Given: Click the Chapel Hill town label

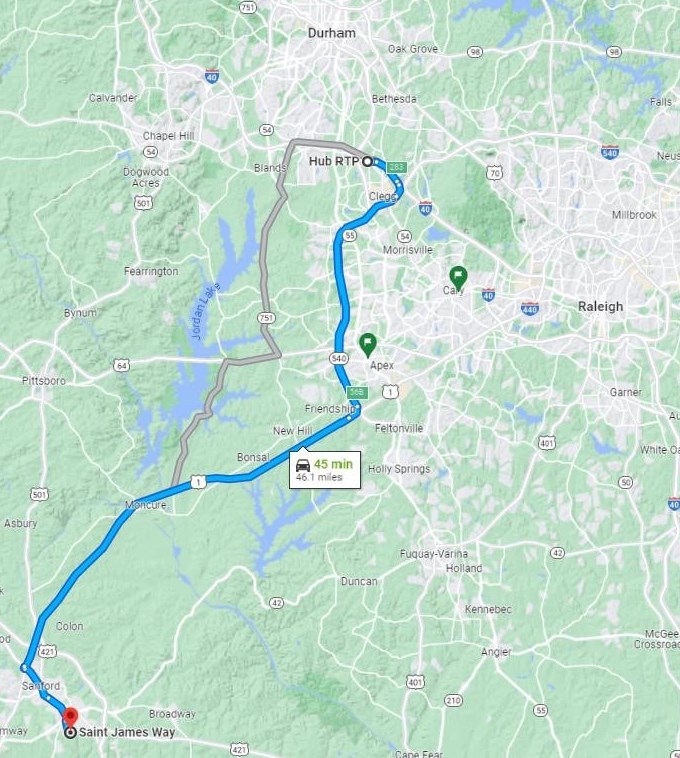Looking at the screenshot, I should 168,136.
